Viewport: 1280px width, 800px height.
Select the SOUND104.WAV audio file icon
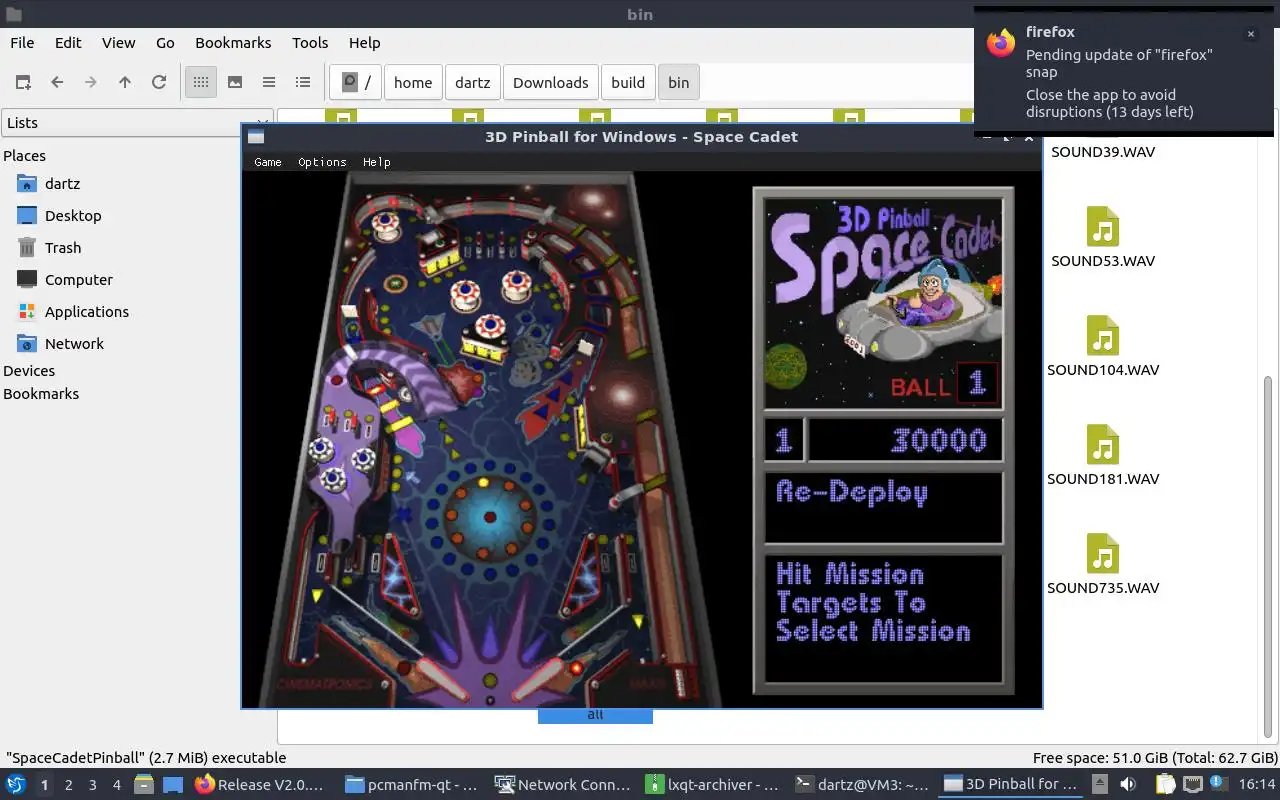point(1103,337)
